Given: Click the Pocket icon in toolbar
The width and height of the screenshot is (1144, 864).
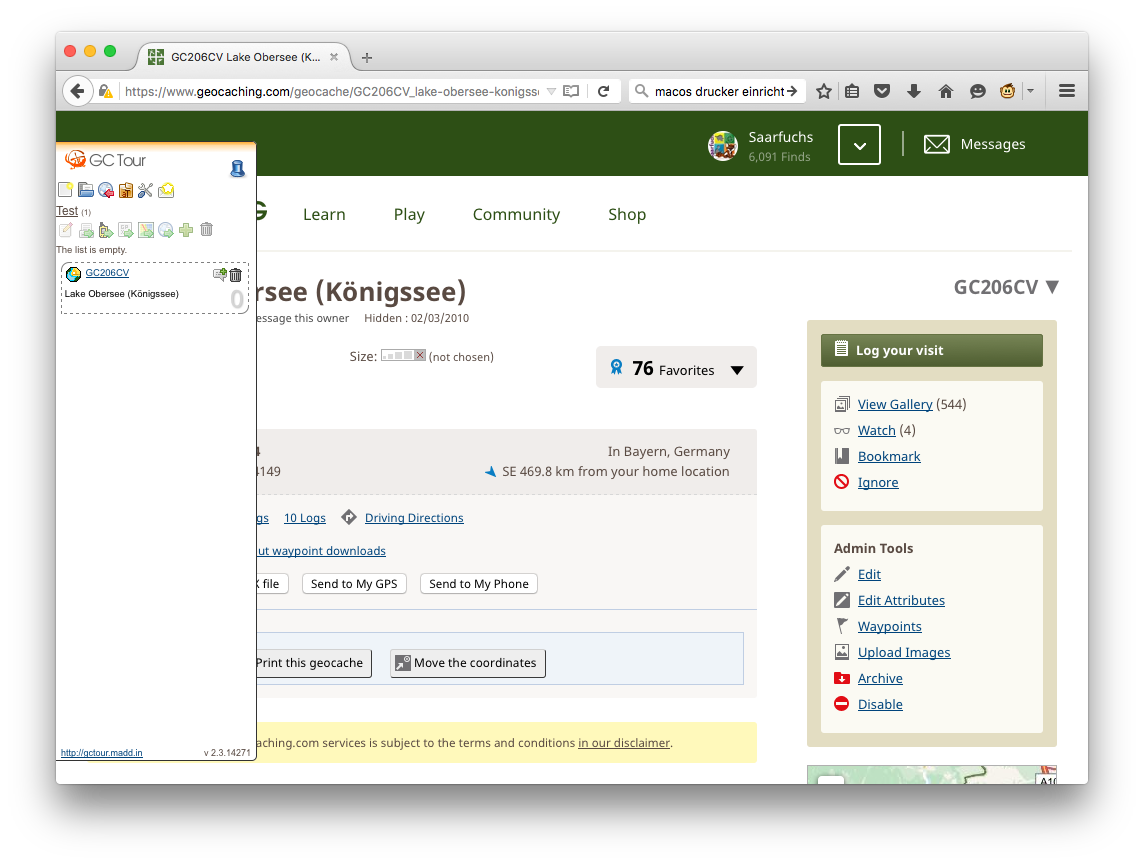Looking at the screenshot, I should coord(882,91).
